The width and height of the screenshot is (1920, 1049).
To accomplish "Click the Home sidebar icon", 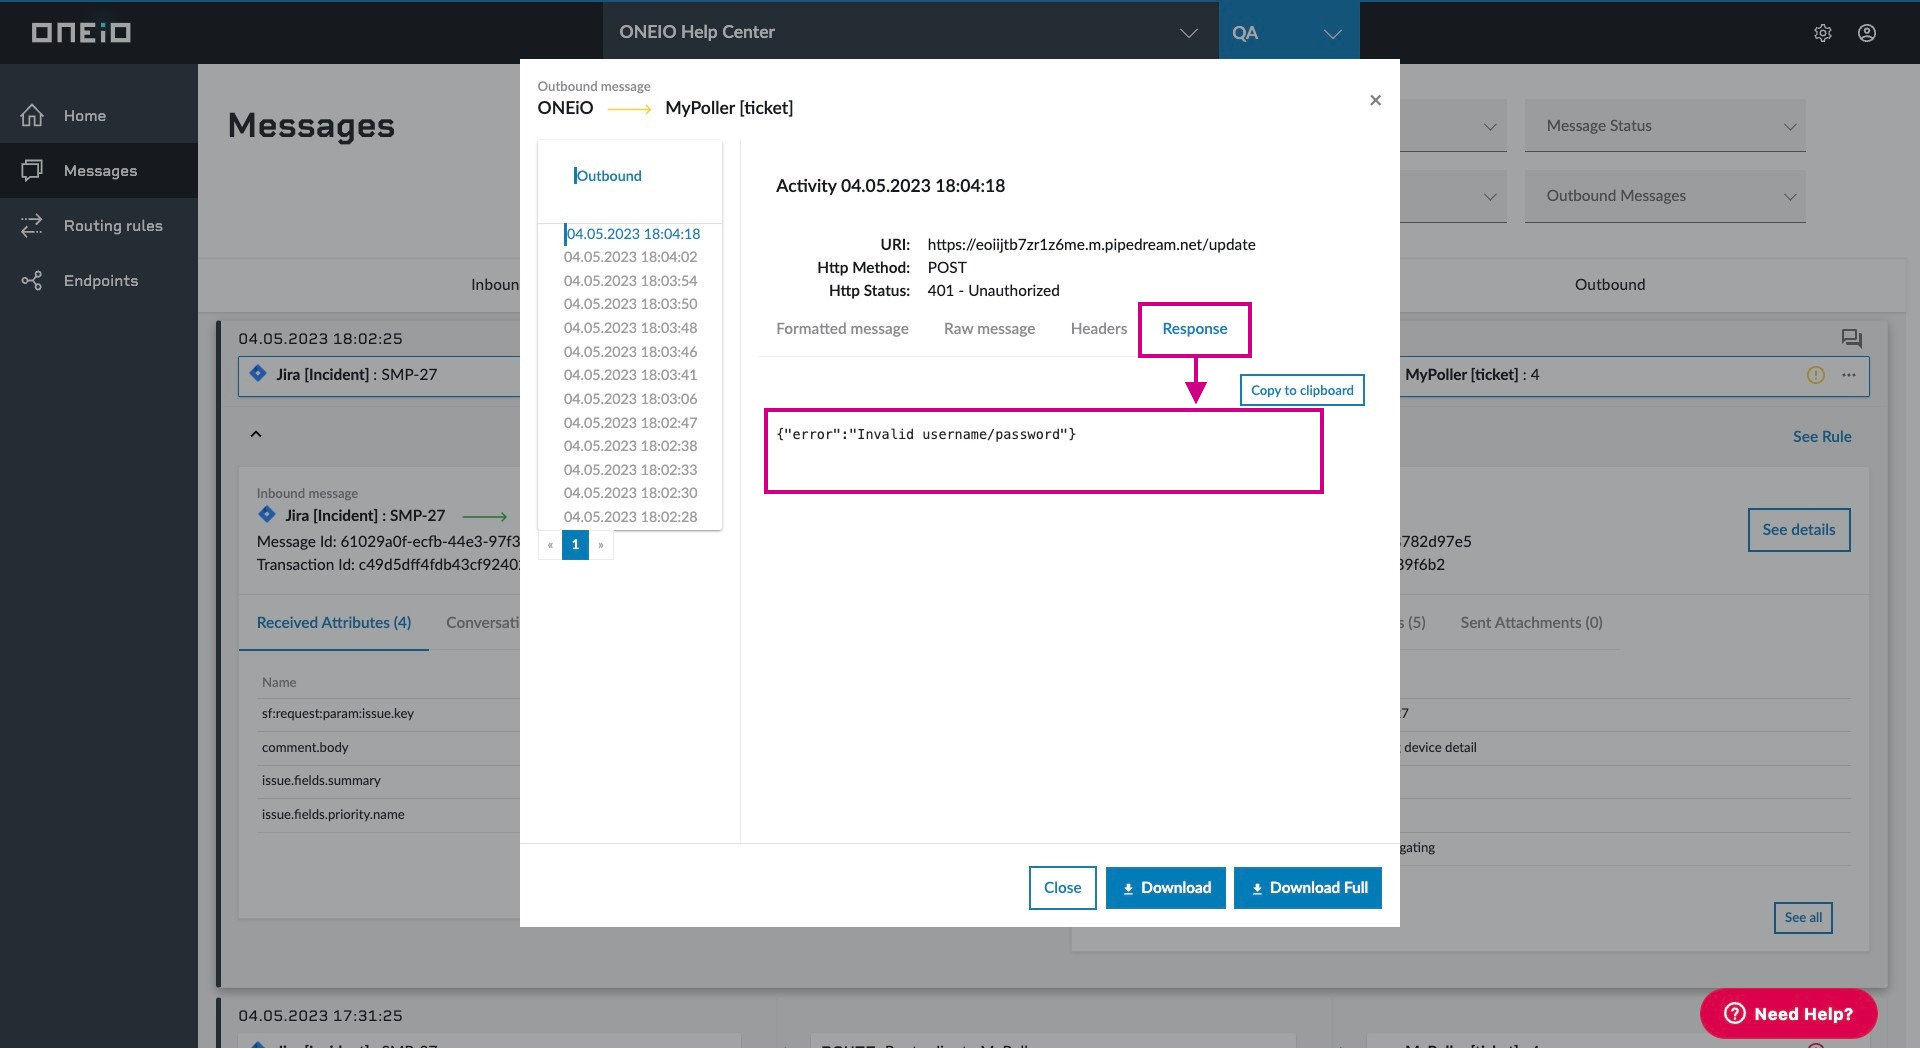I will click(x=32, y=116).
